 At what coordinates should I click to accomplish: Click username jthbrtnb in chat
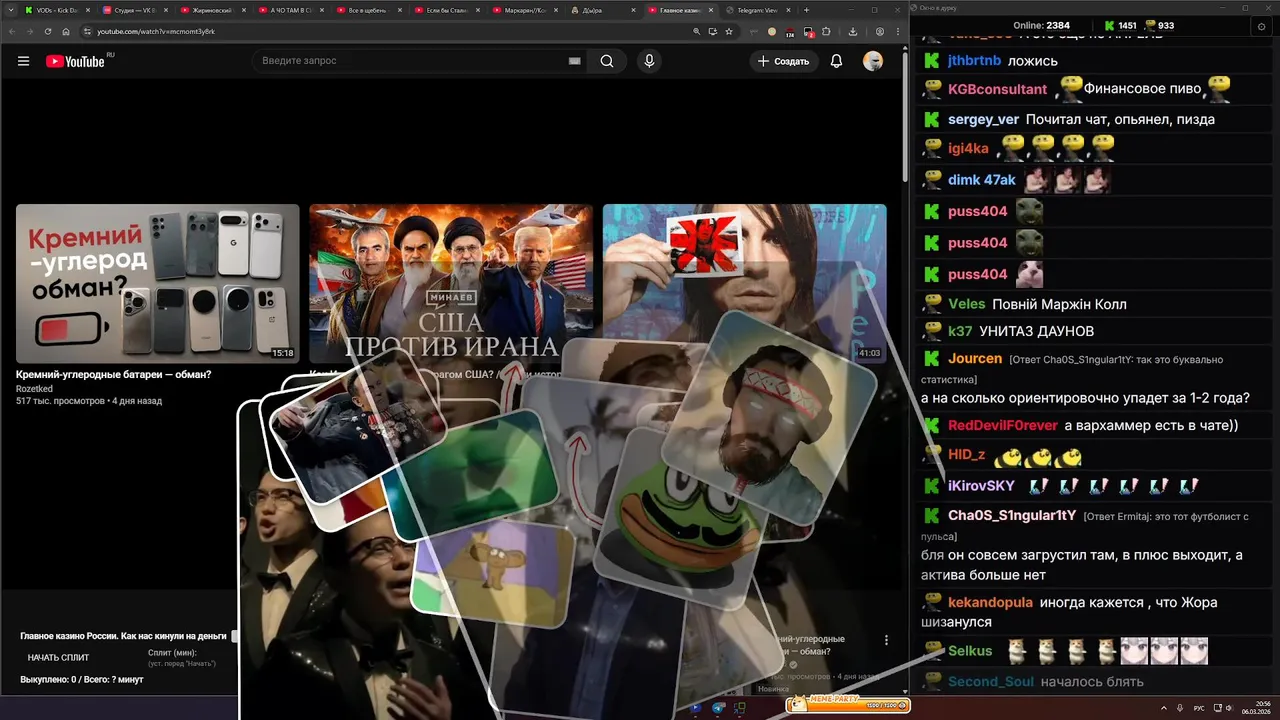pos(976,61)
